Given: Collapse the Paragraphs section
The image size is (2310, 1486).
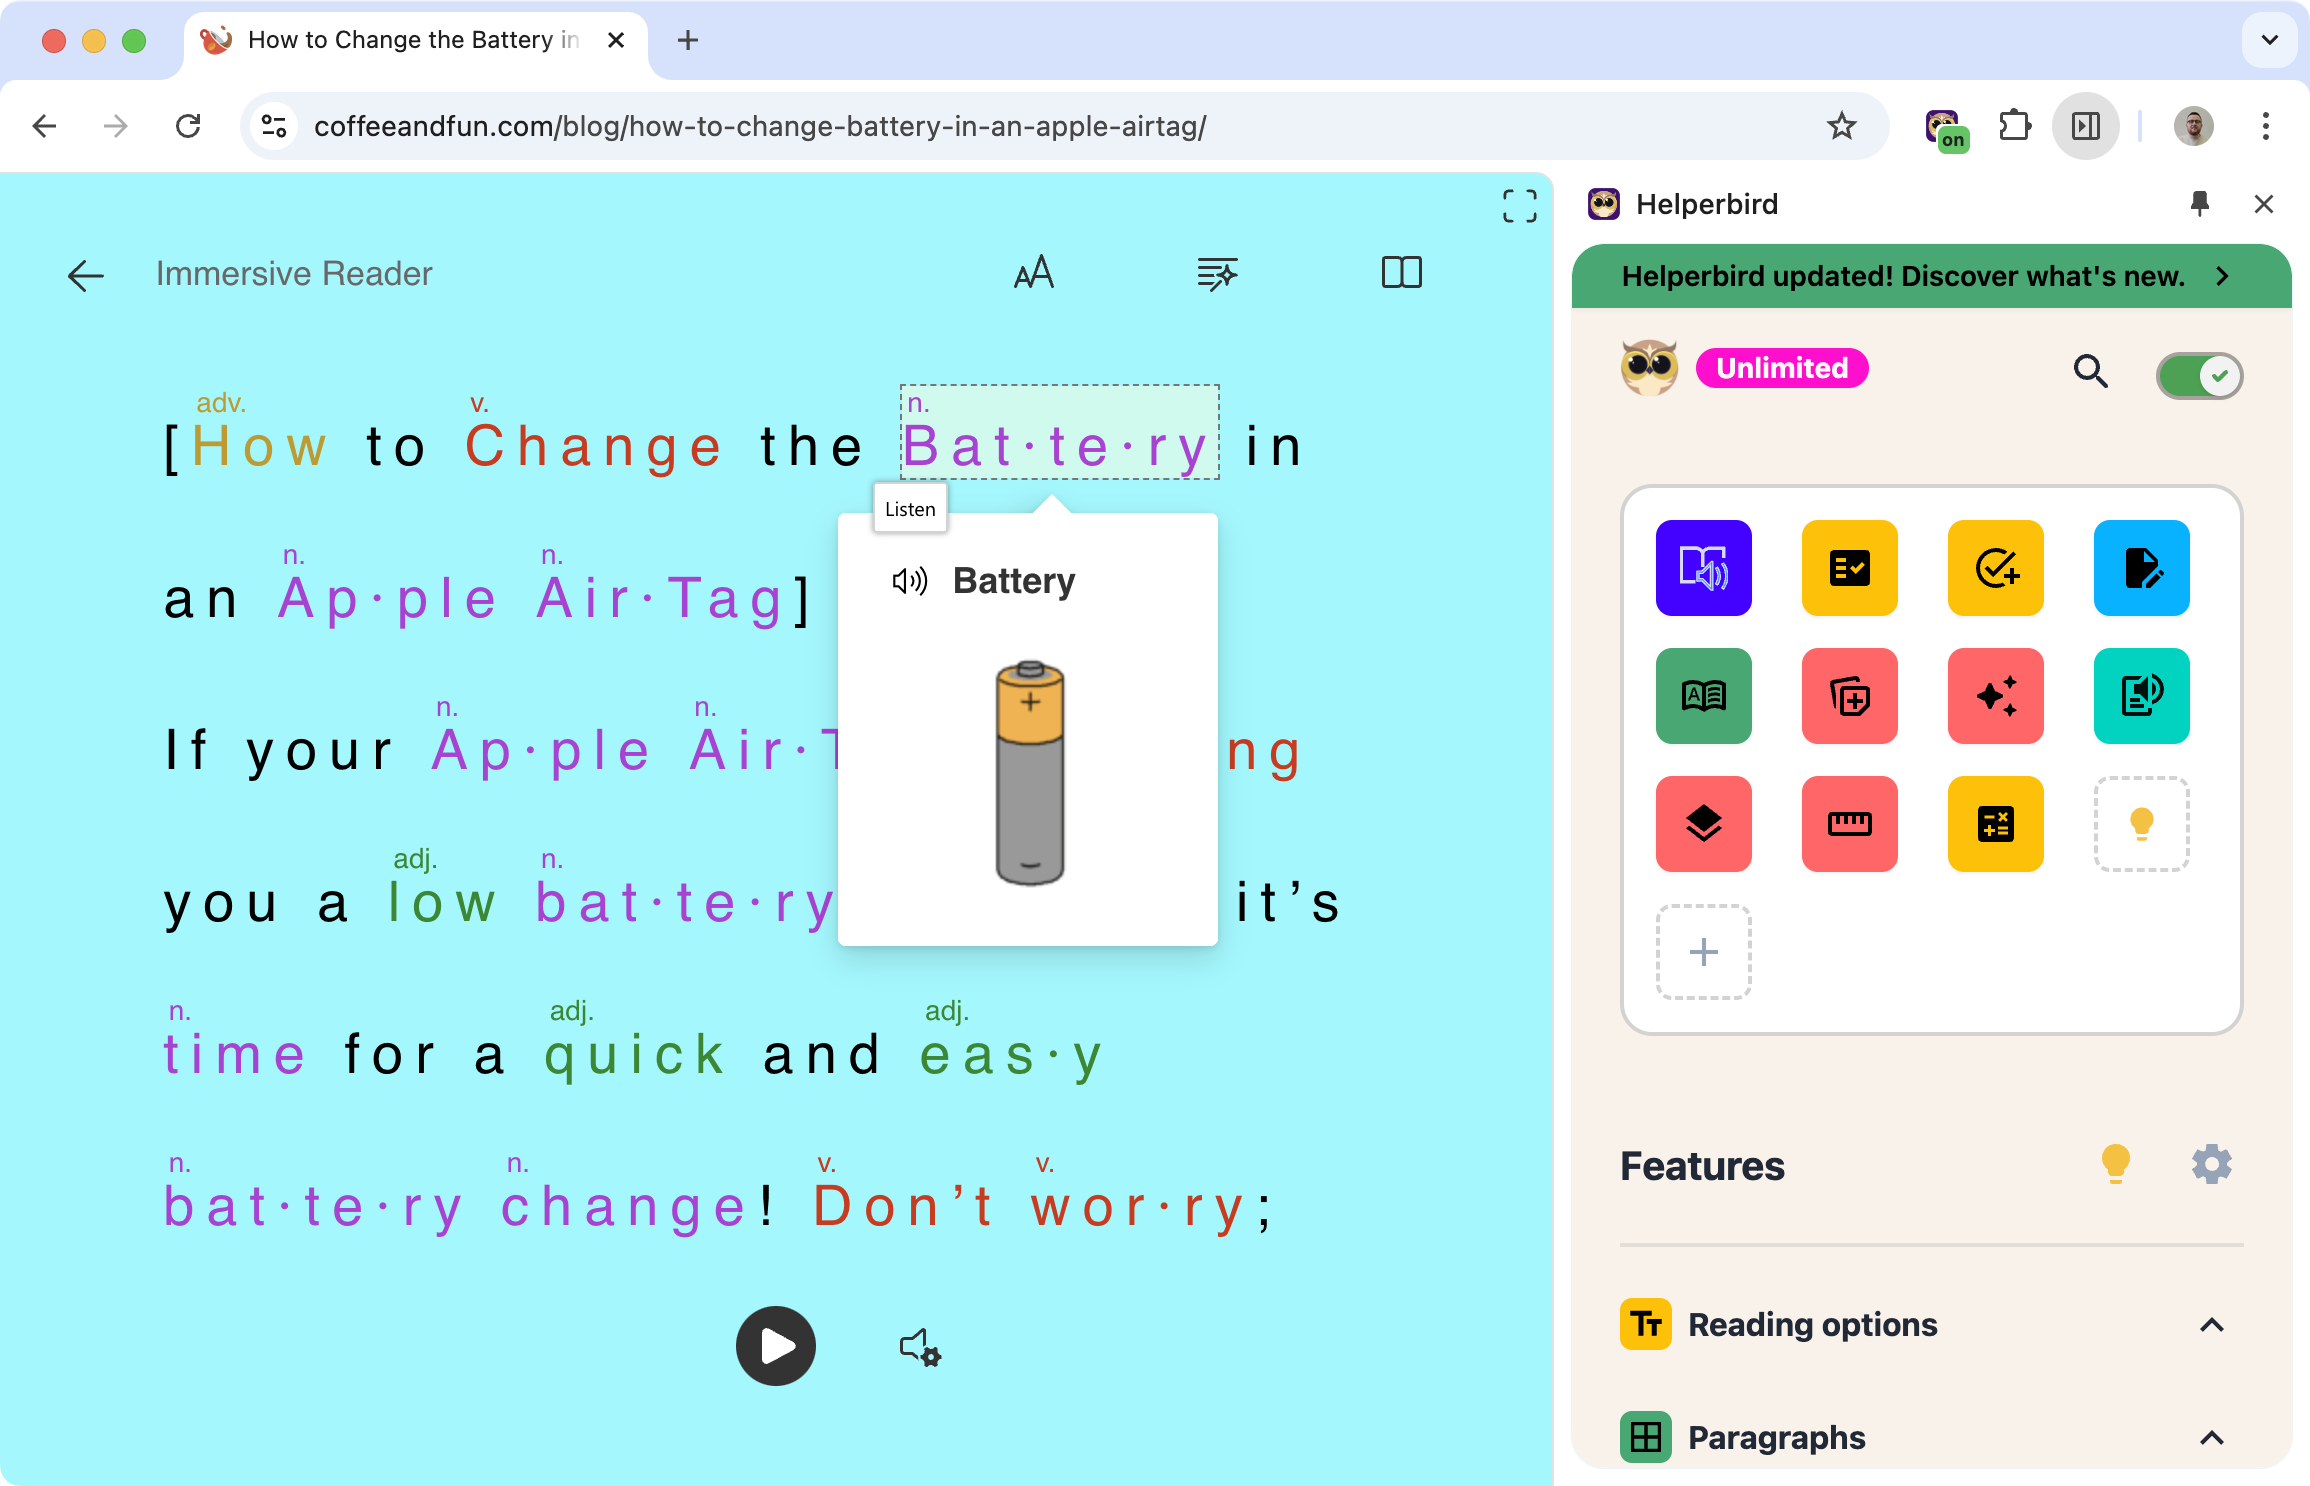Looking at the screenshot, I should pos(2211,1438).
